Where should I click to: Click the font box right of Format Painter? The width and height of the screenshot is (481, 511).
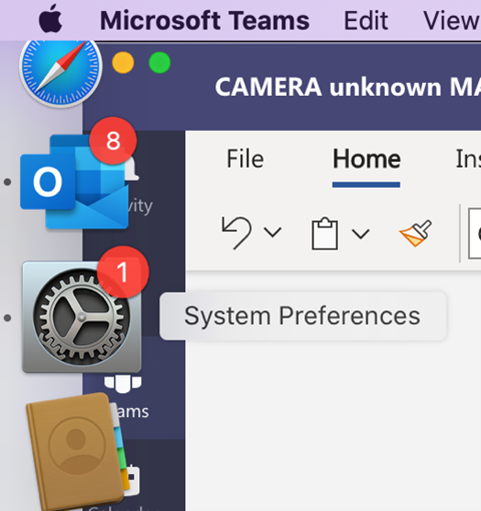pyautogui.click(x=474, y=233)
